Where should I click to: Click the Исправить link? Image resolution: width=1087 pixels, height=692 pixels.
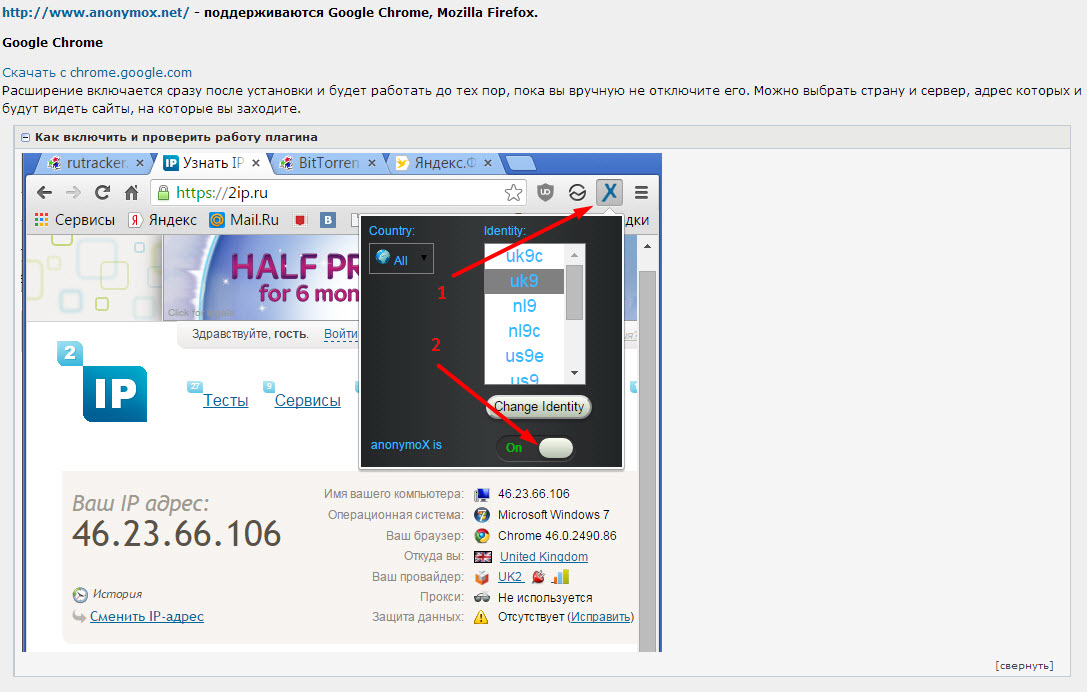[x=600, y=617]
